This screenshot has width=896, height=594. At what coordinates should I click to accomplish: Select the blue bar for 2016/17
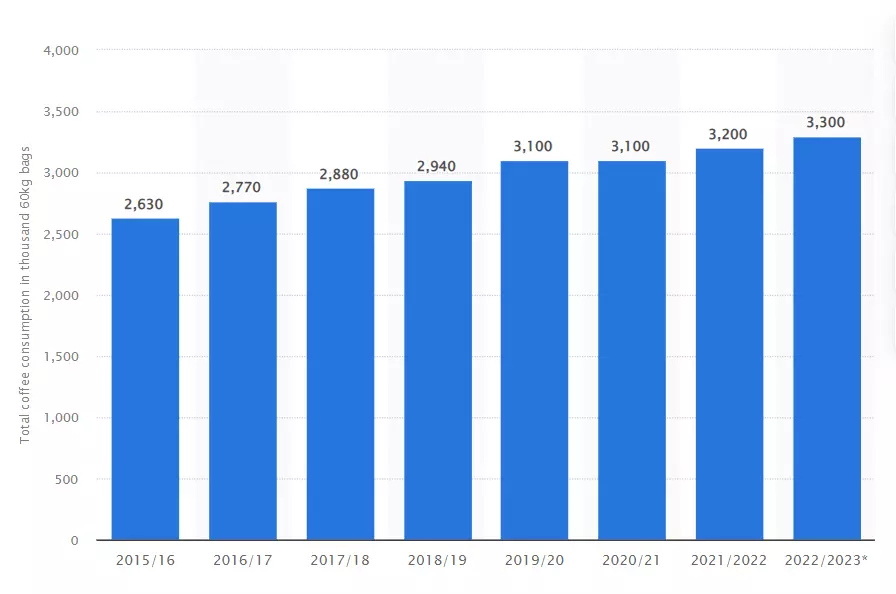tap(243, 371)
